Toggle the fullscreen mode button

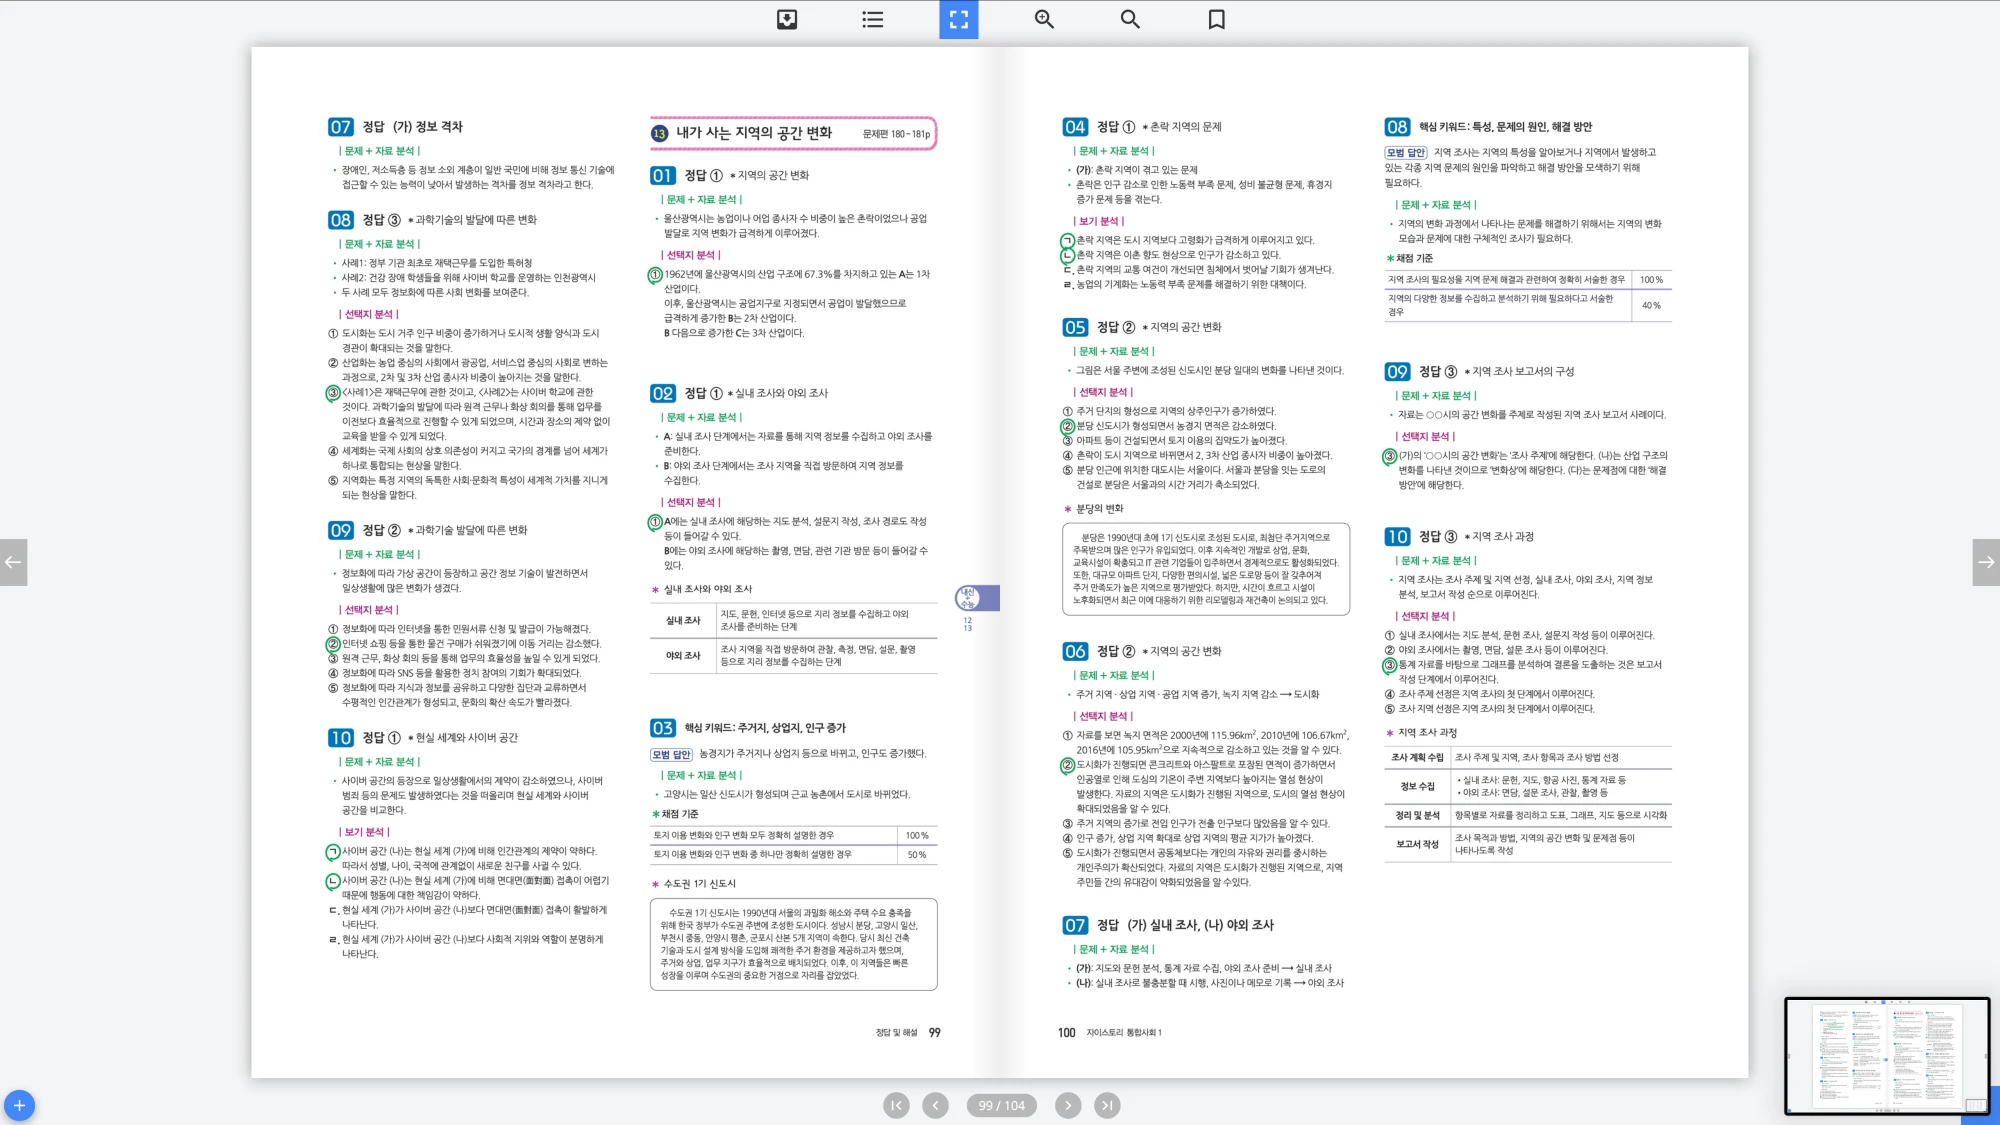[x=958, y=19]
